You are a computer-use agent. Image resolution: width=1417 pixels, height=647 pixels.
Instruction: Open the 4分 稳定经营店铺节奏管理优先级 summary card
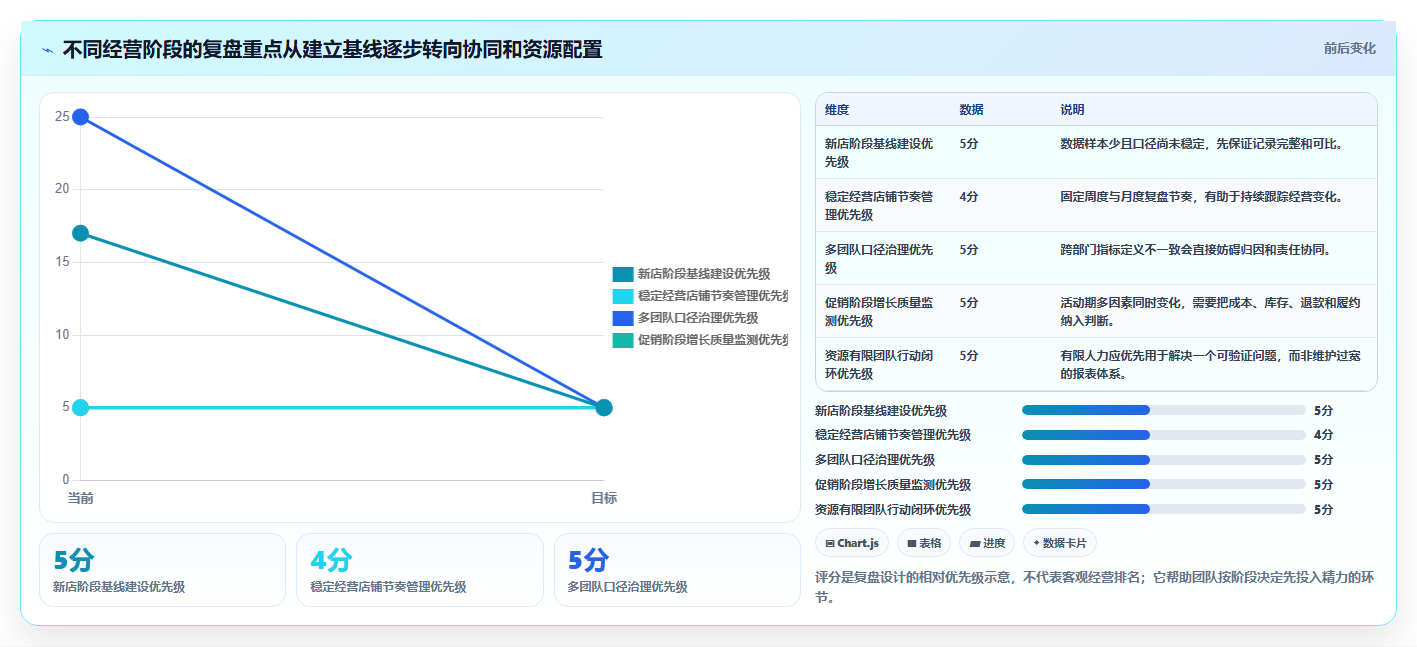[x=420, y=570]
